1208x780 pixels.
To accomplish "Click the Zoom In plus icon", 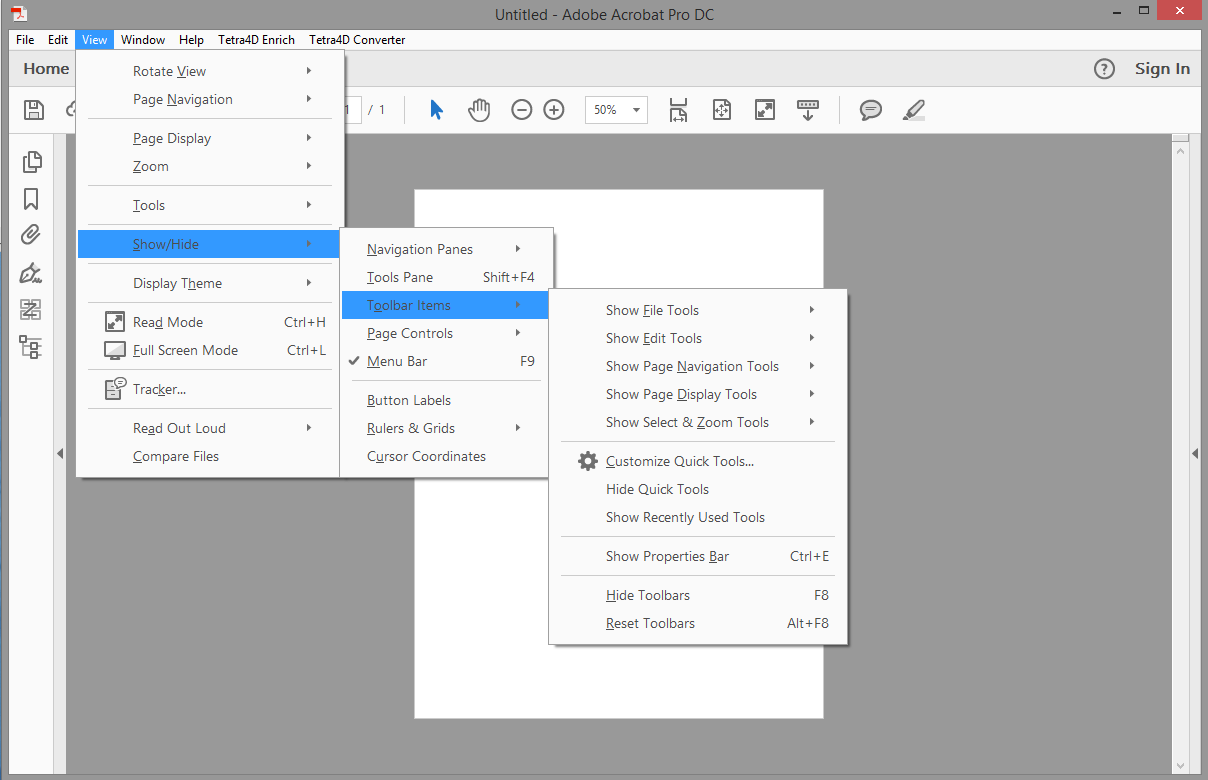I will 554,110.
